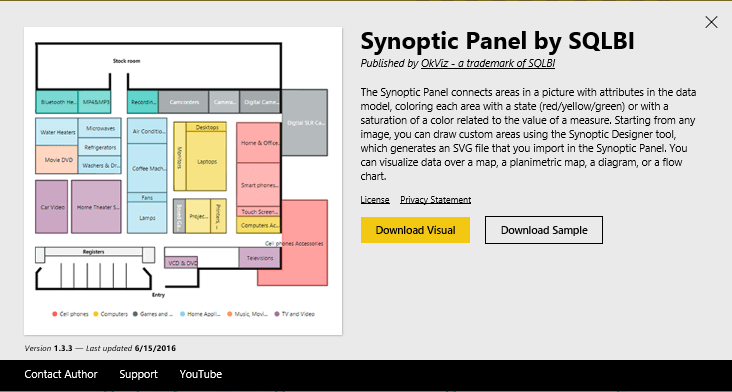Open the Support footer link
The height and width of the screenshot is (392, 732).
[x=139, y=374]
